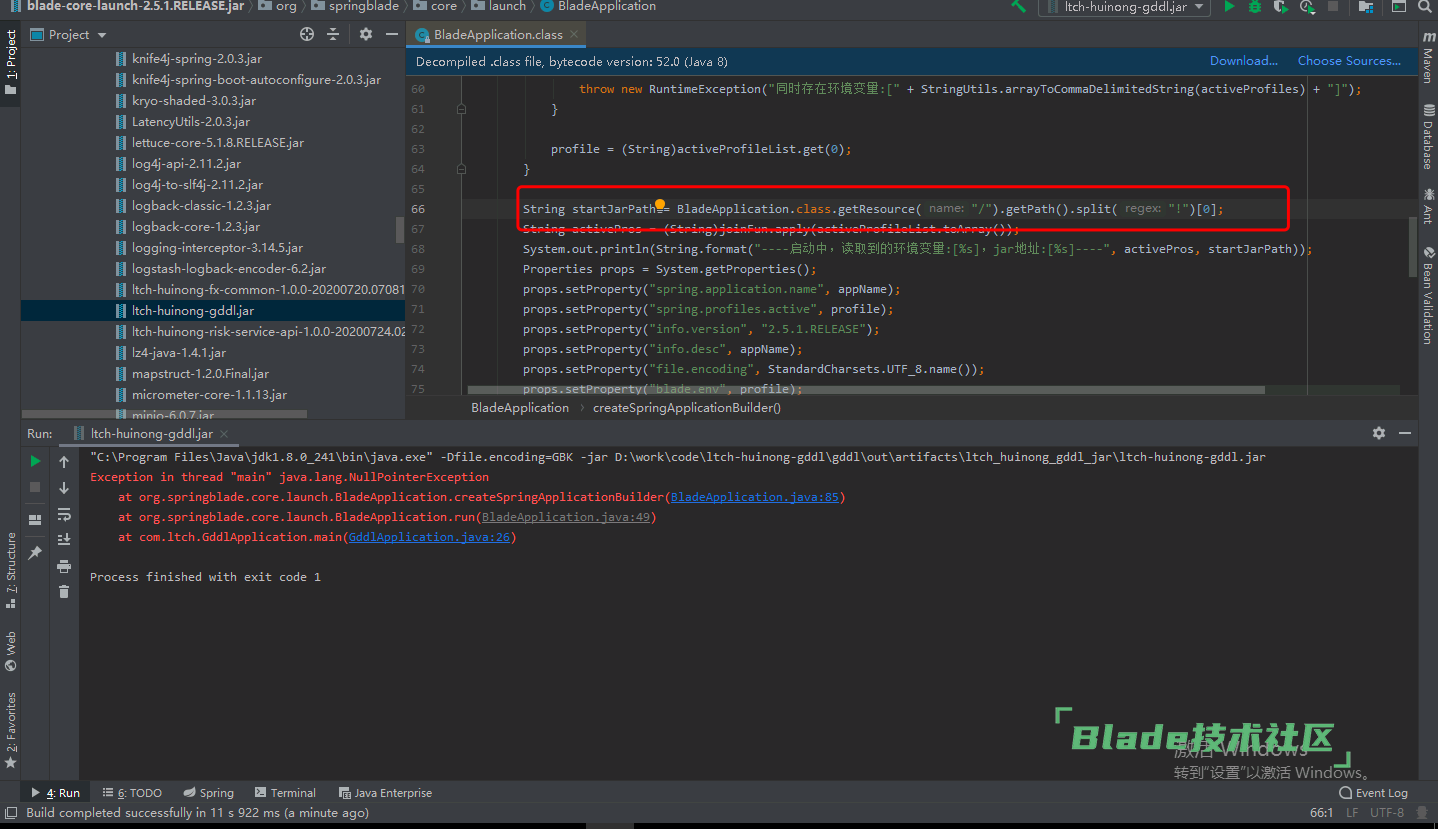Toggle scroll to end in the console
The height and width of the screenshot is (829, 1438).
[x=64, y=540]
